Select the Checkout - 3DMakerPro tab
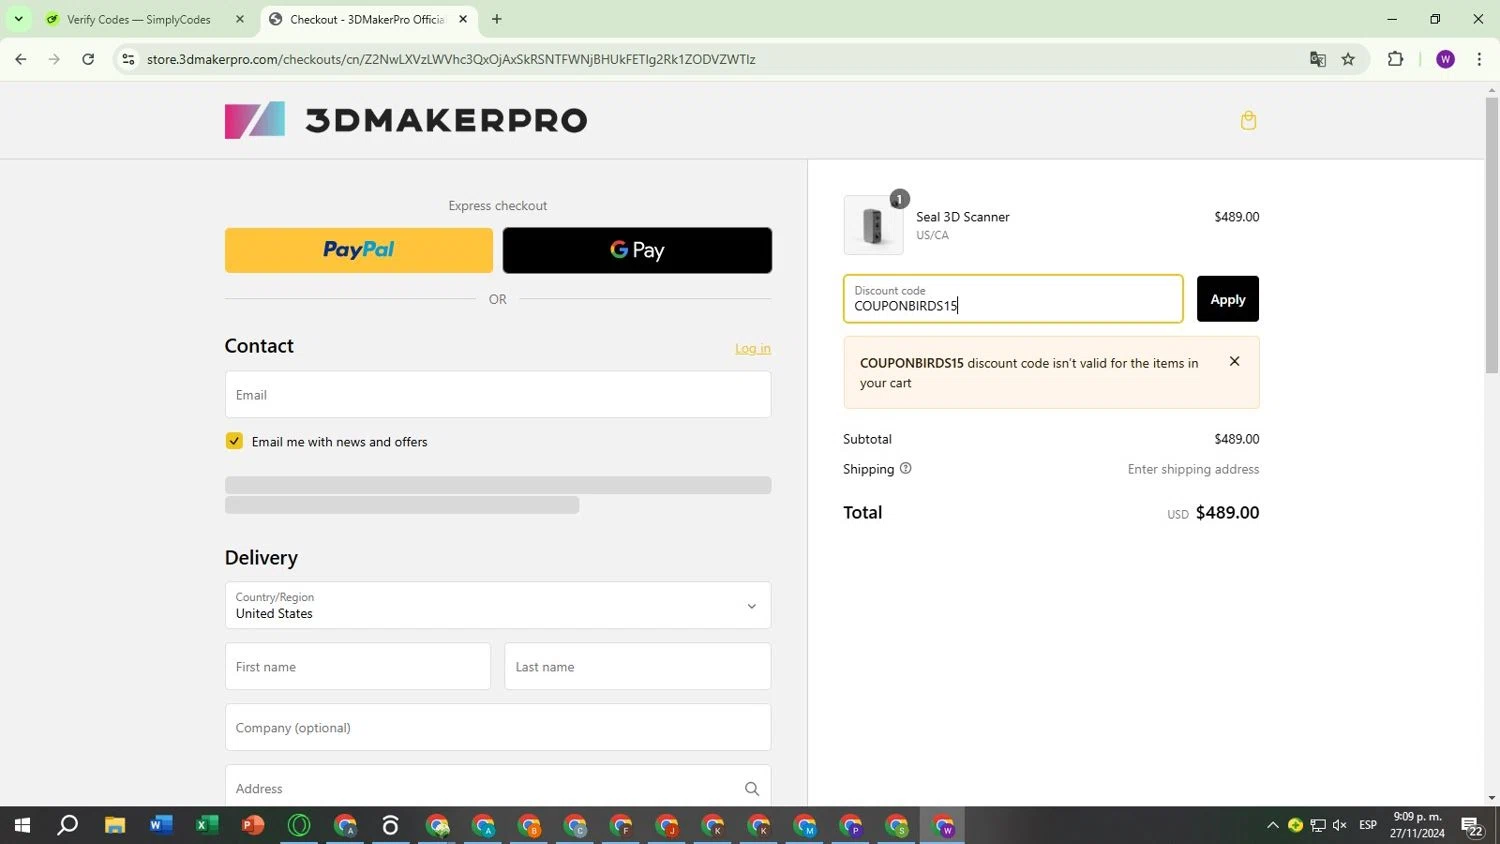The image size is (1500, 844). click(366, 19)
